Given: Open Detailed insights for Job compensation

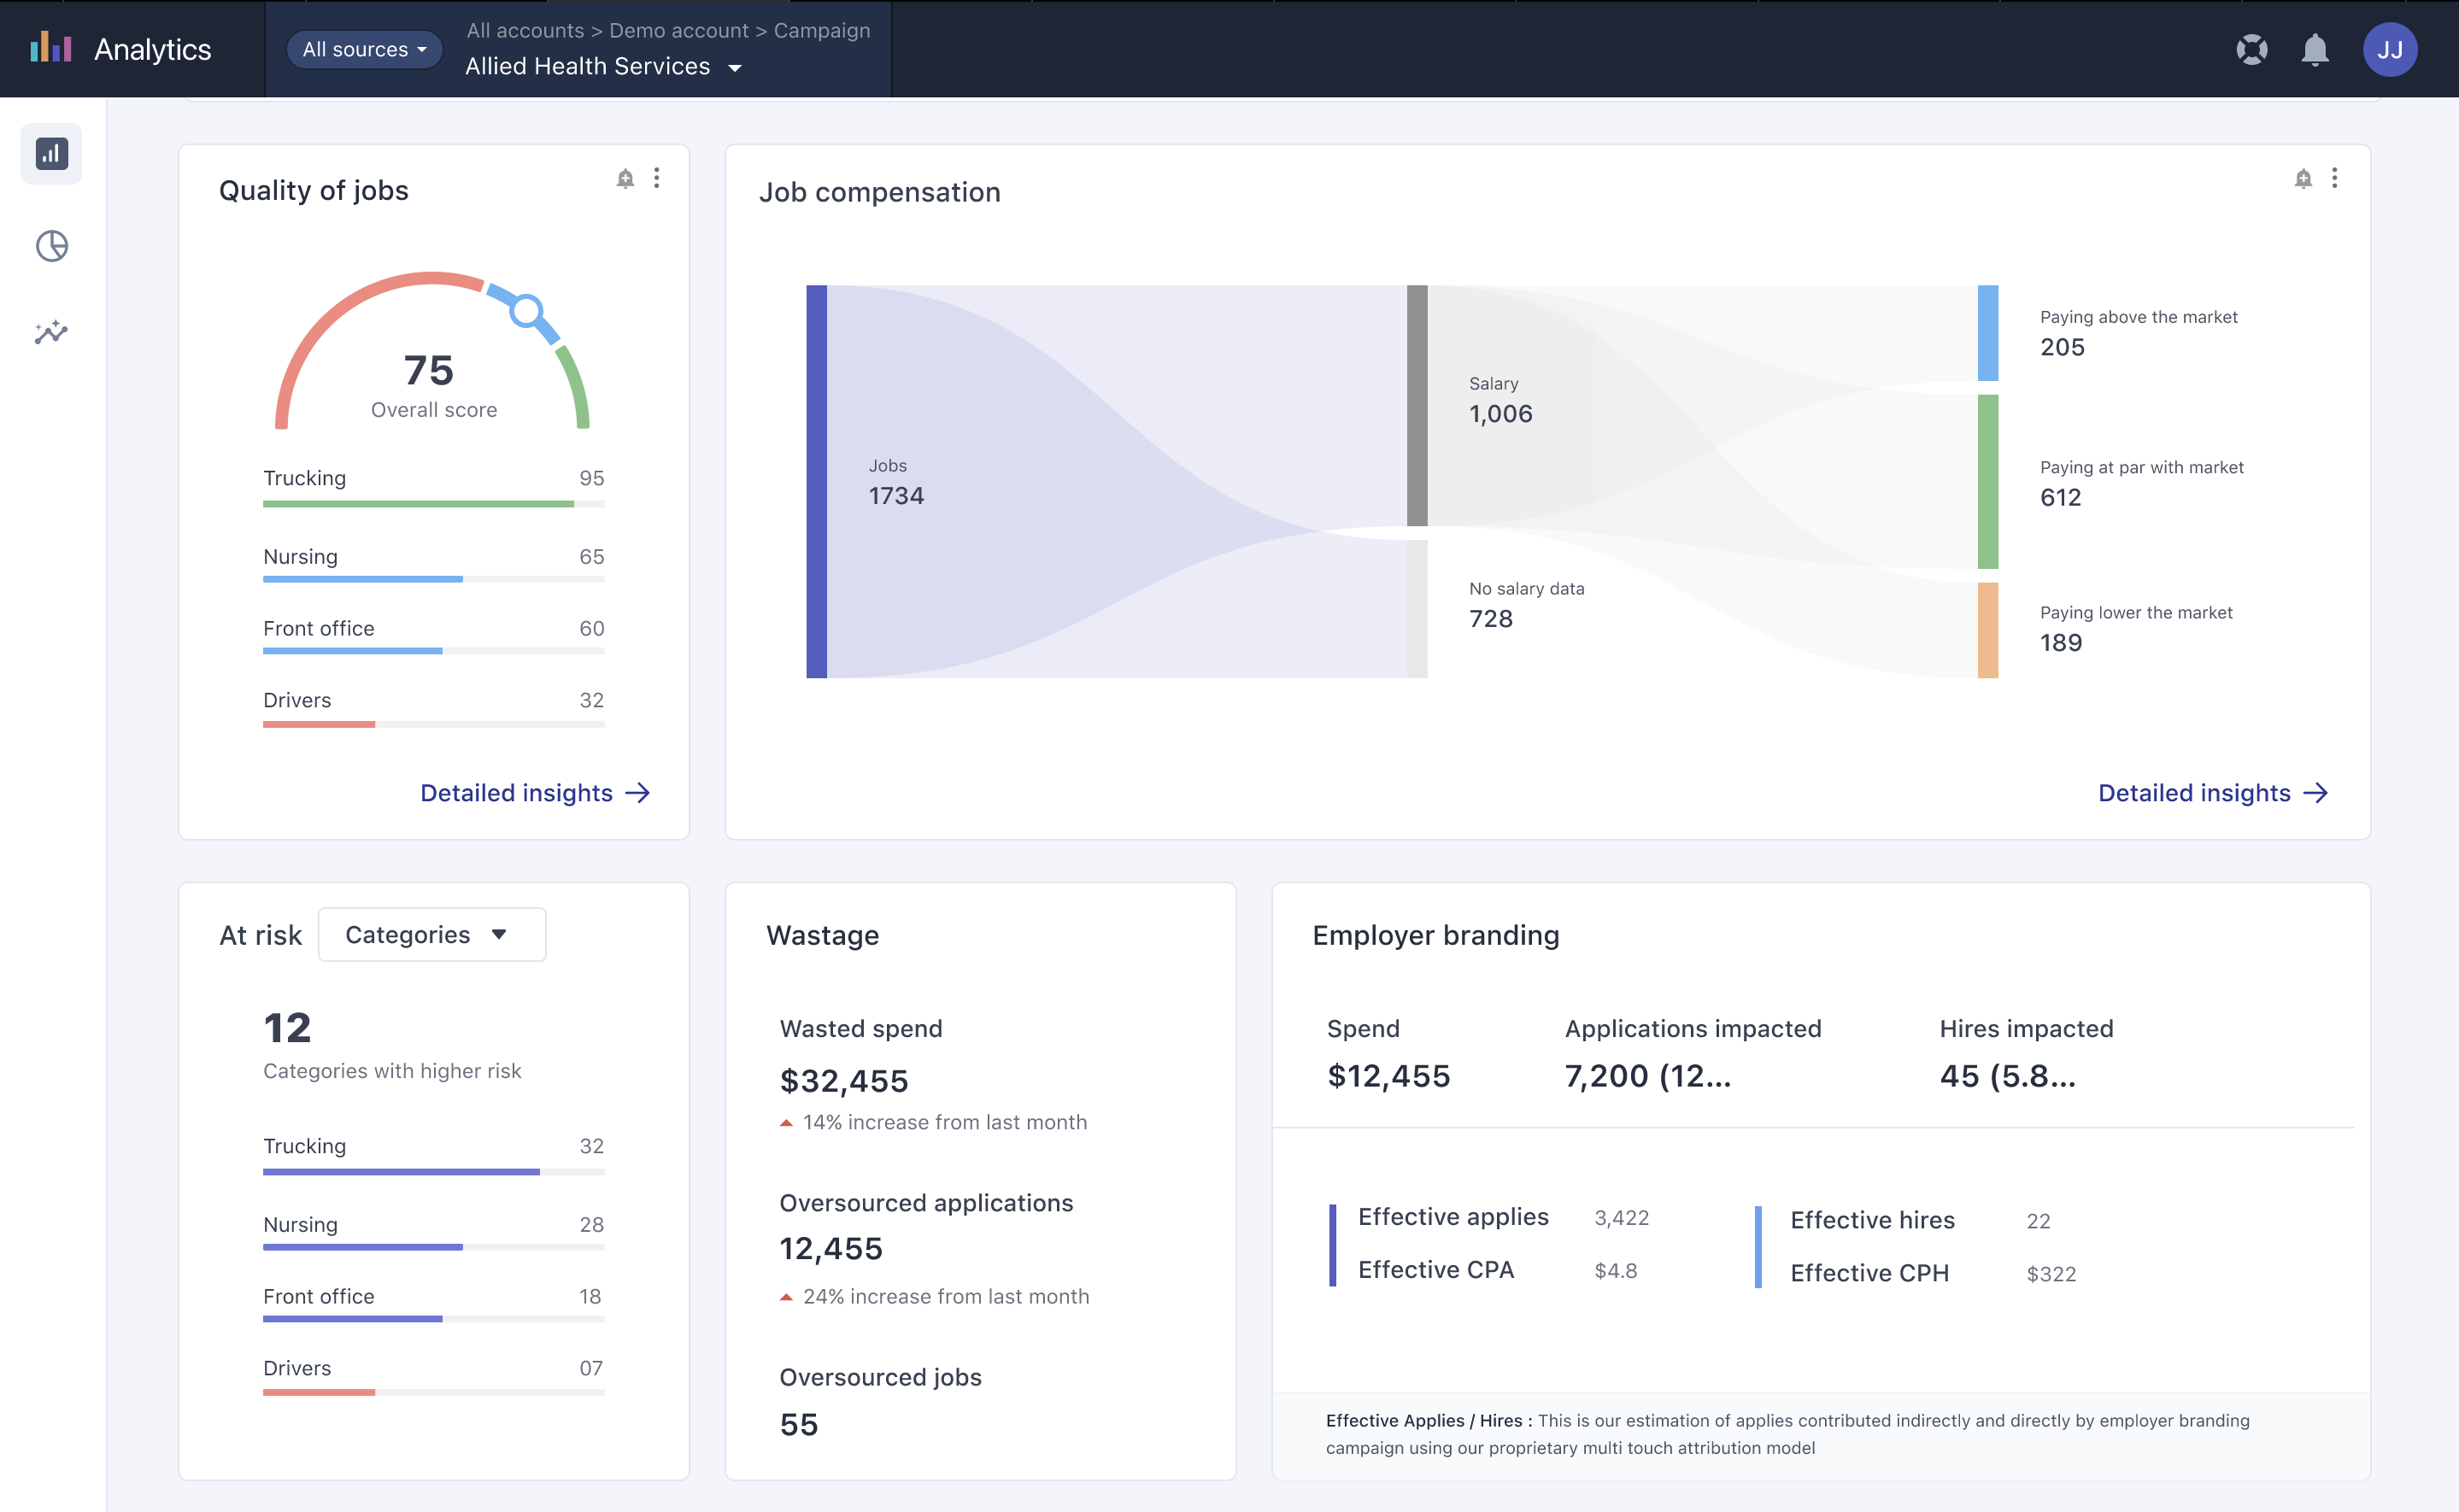Looking at the screenshot, I should [2212, 793].
